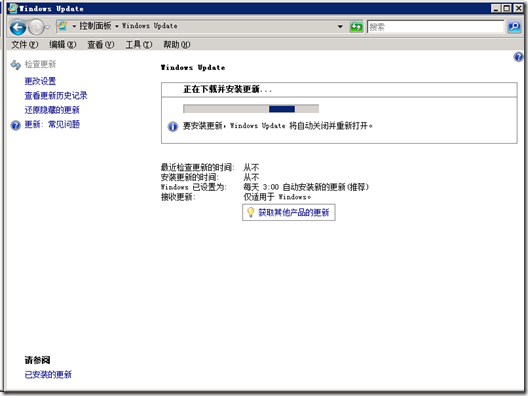Go back with the blue back arrow
Image resolution: width=528 pixels, height=396 pixels.
pos(18,27)
